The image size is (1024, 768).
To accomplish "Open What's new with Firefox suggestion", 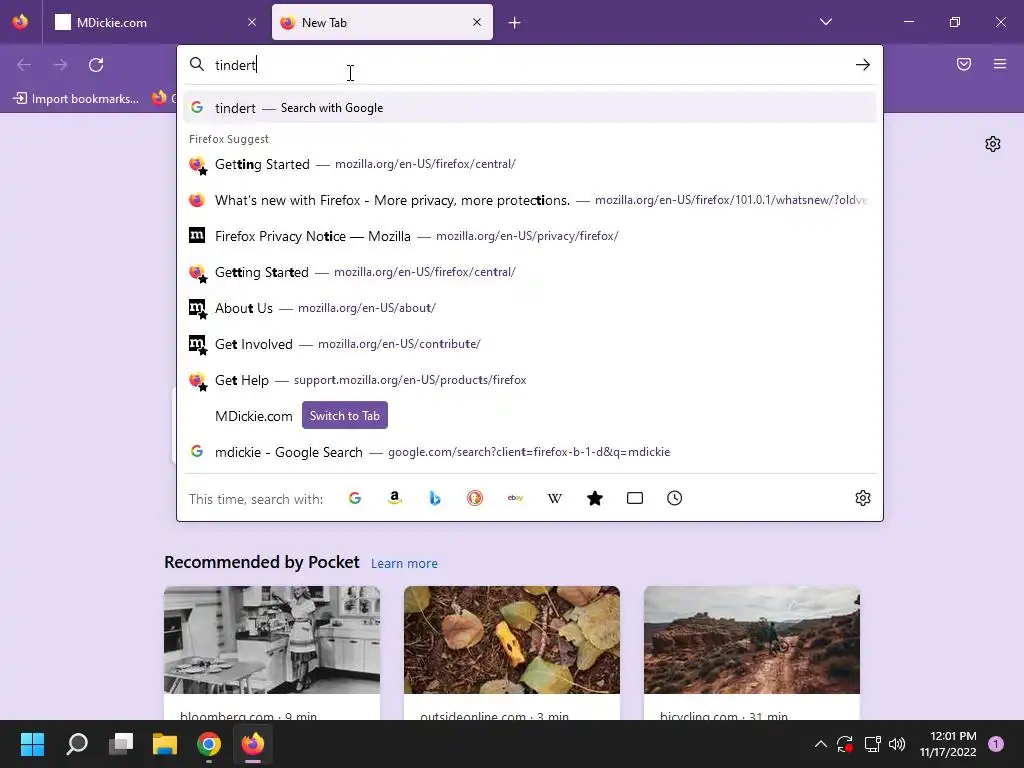I will (530, 200).
